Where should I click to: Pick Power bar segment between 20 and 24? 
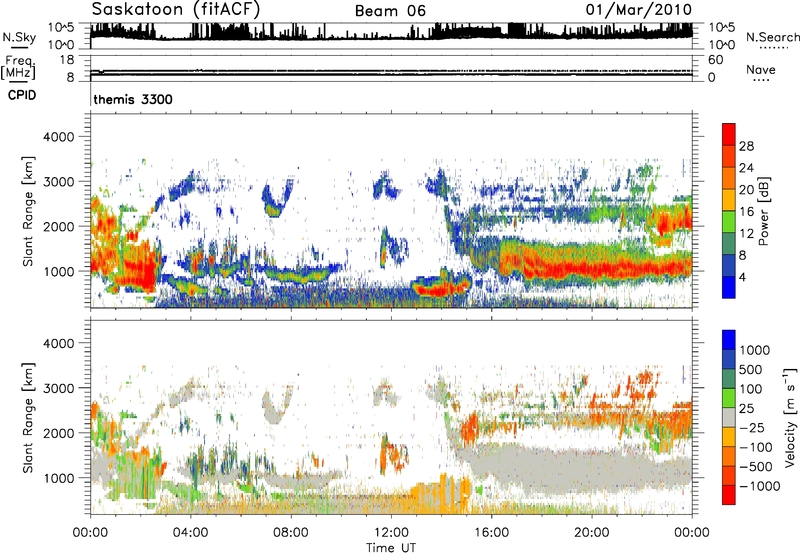[x=729, y=179]
